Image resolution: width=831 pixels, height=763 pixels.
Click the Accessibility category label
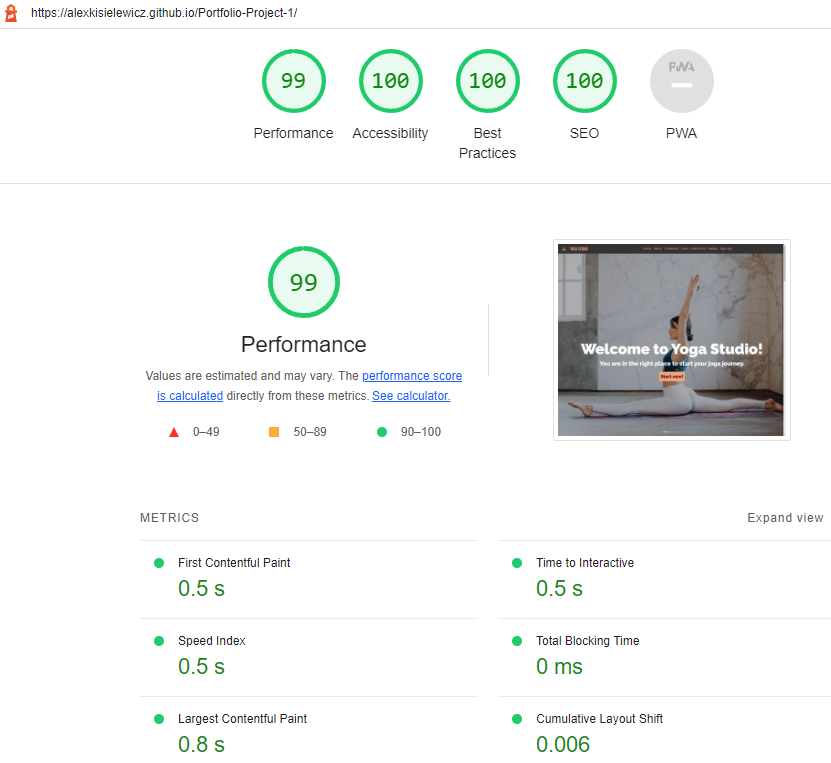[x=391, y=133]
